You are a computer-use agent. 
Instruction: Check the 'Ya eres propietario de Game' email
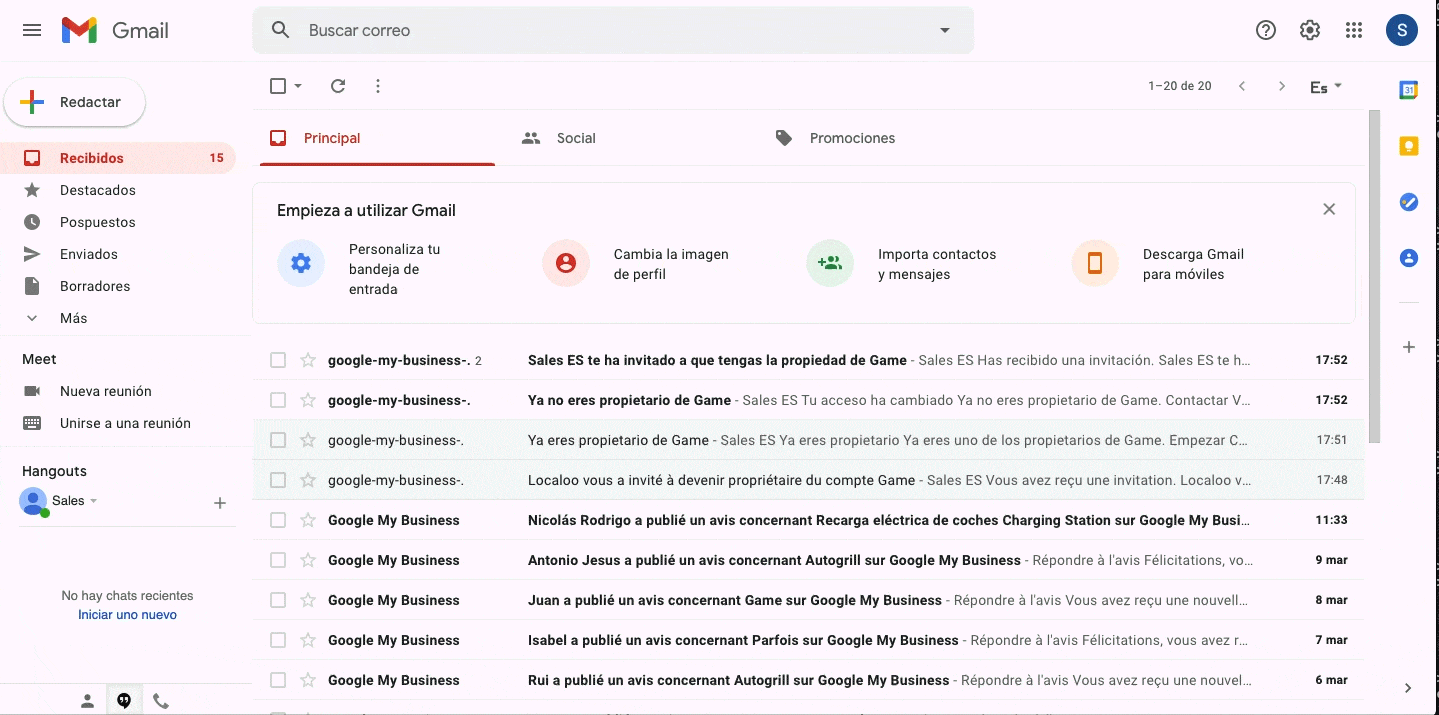point(278,440)
